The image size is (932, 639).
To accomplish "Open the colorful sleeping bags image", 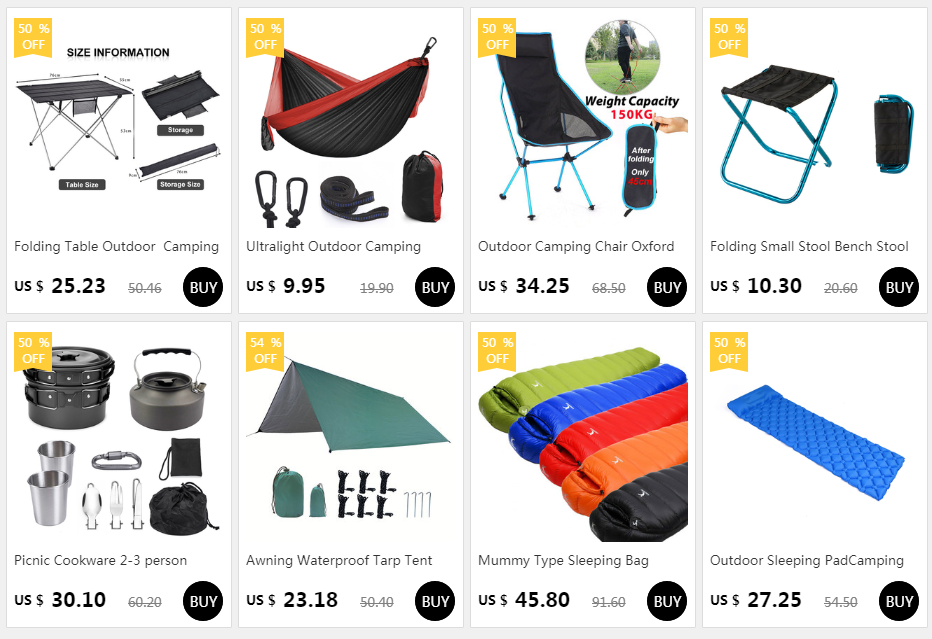I will (x=582, y=437).
